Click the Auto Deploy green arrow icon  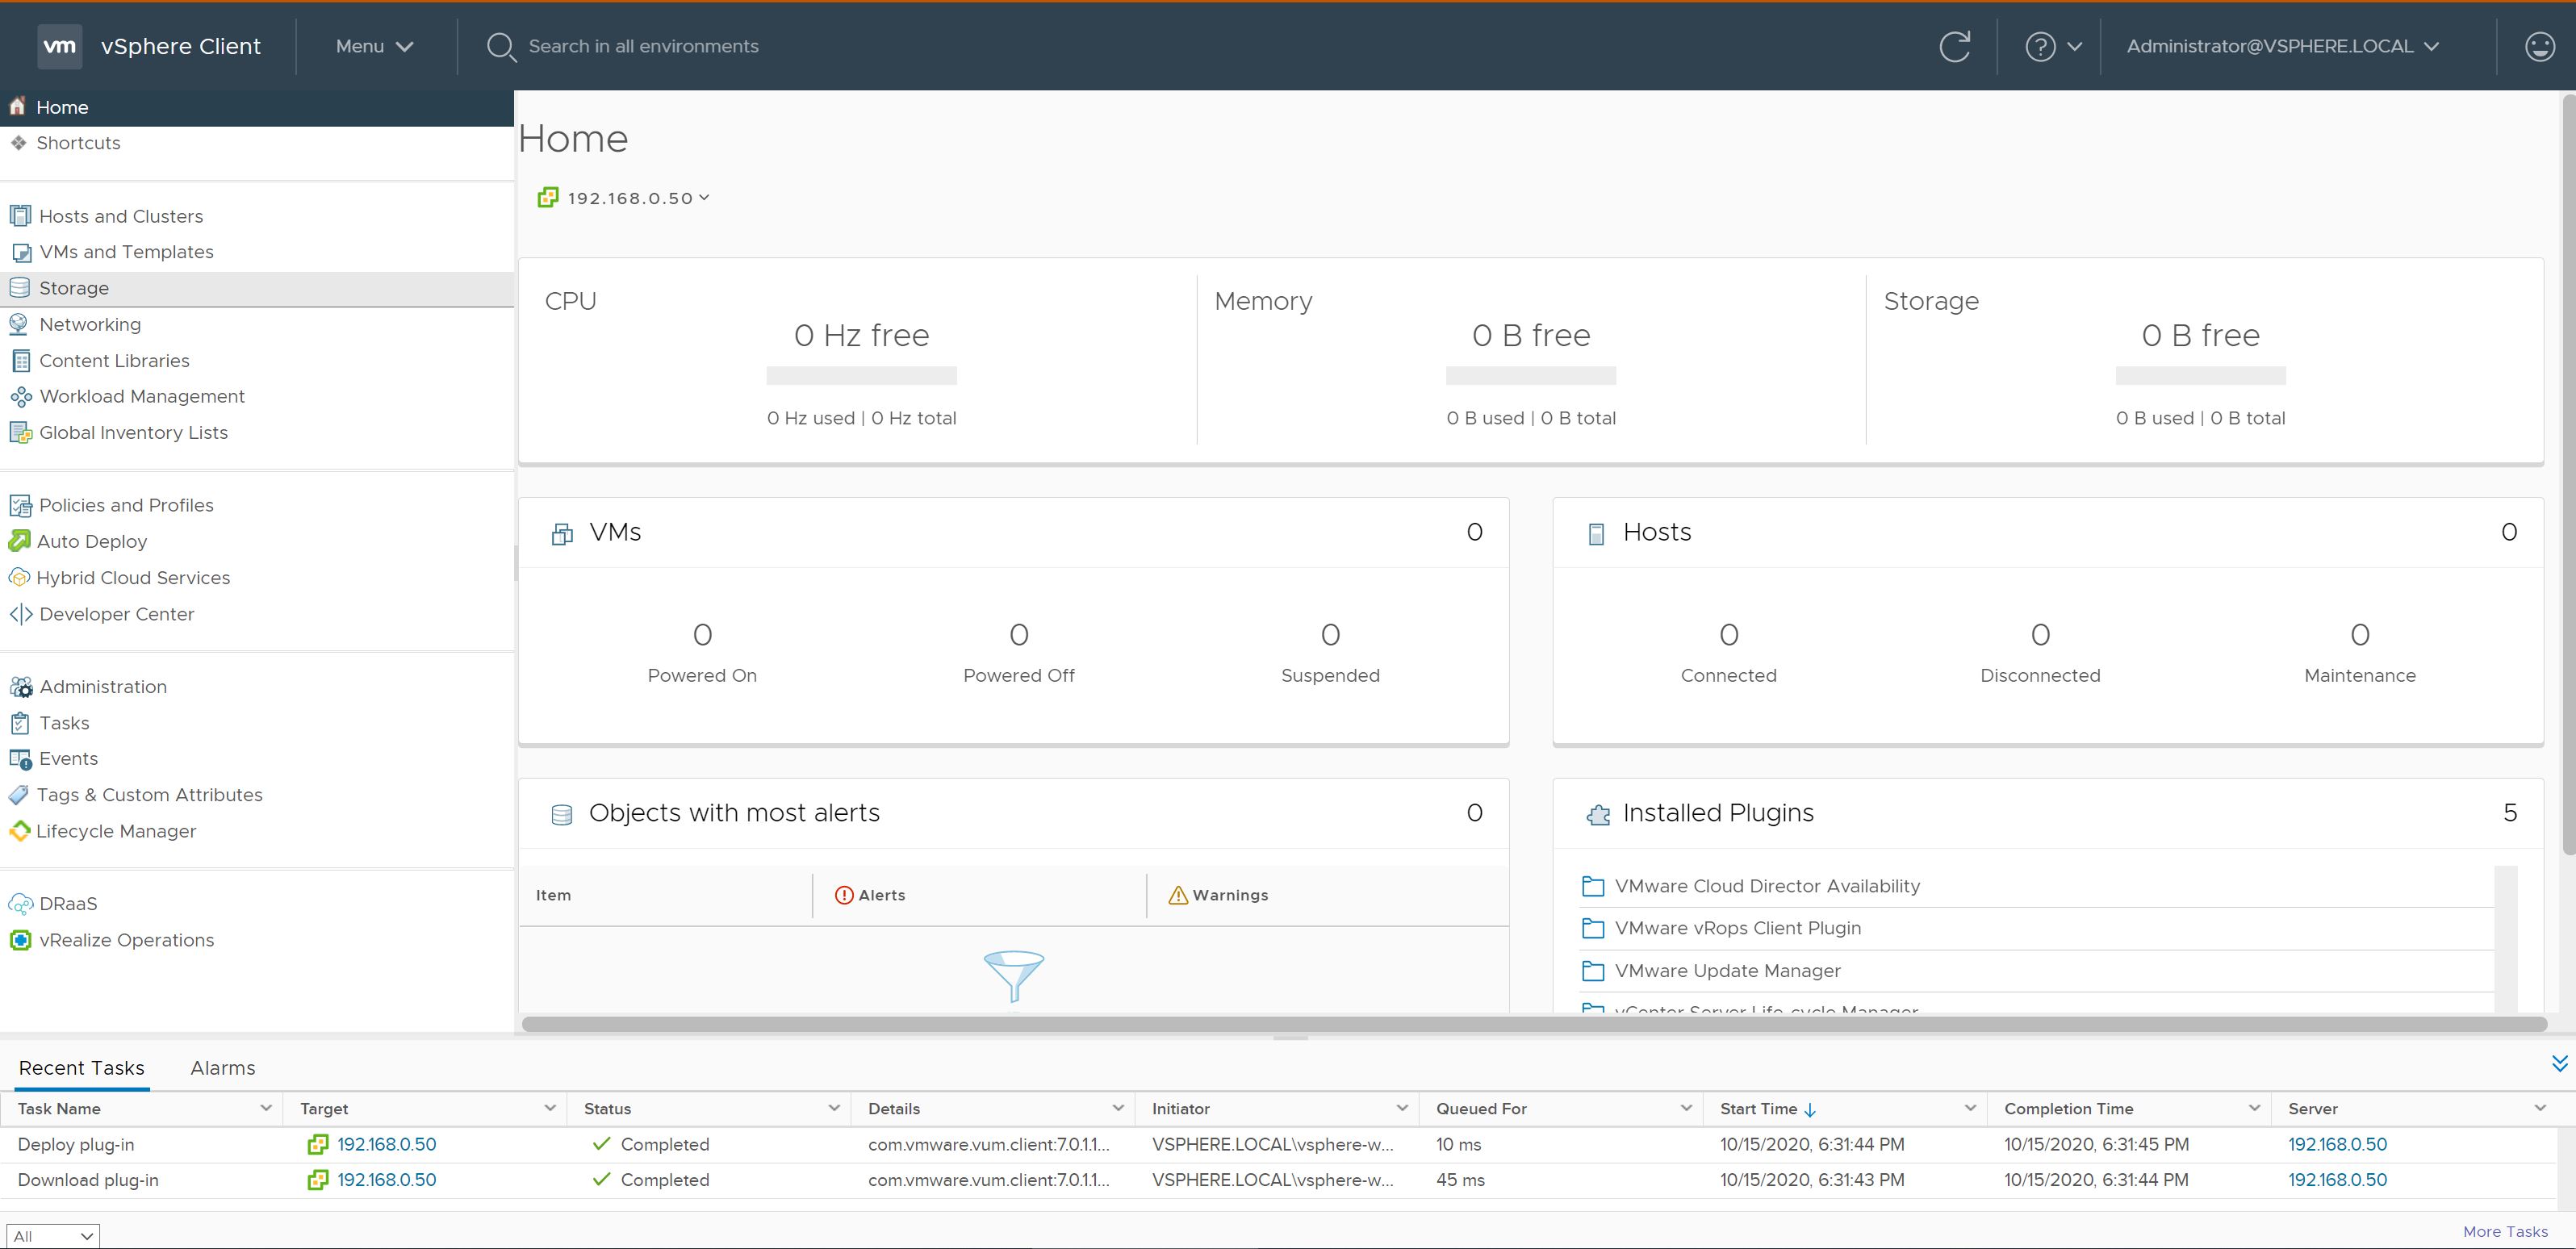coord(19,541)
